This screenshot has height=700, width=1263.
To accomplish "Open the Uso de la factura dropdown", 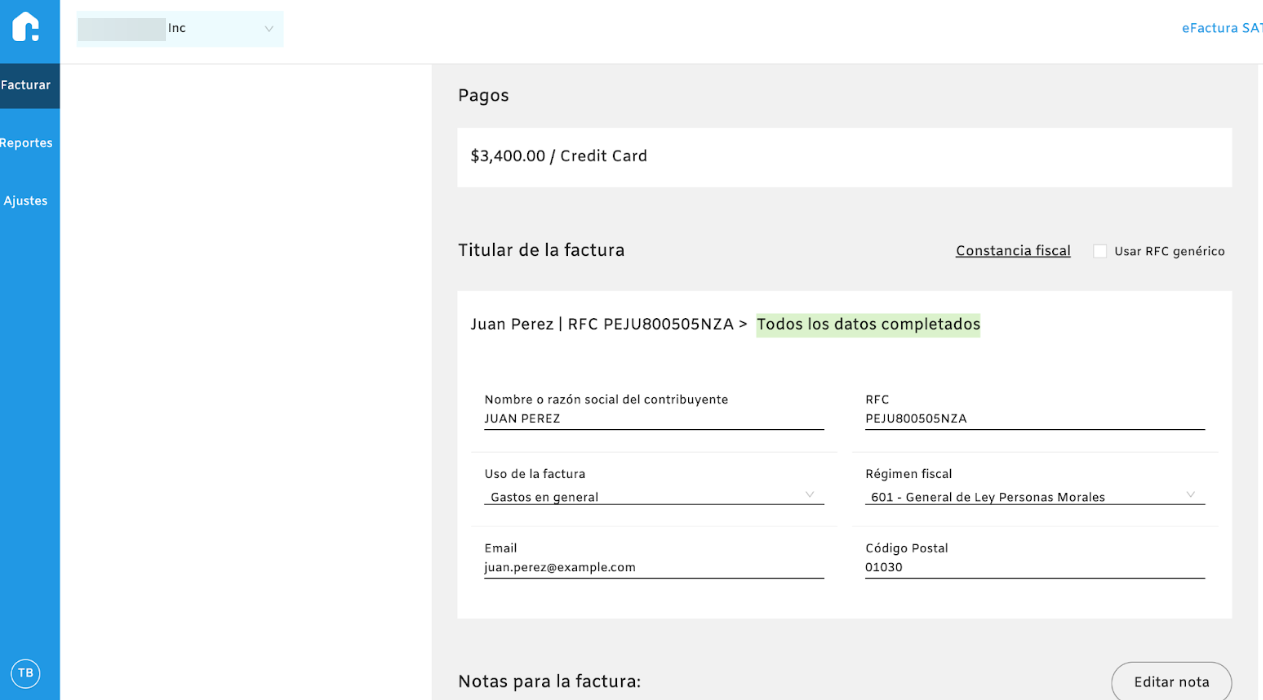I will pos(654,496).
